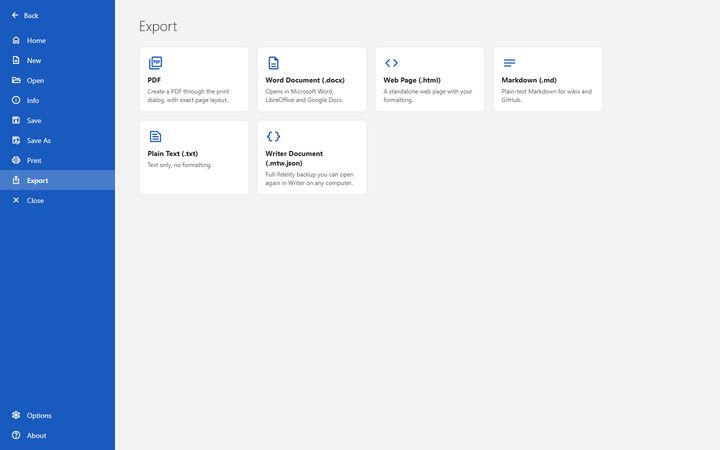Click 'A standalone web page' description
This screenshot has width=720, height=450.
pyautogui.click(x=428, y=96)
